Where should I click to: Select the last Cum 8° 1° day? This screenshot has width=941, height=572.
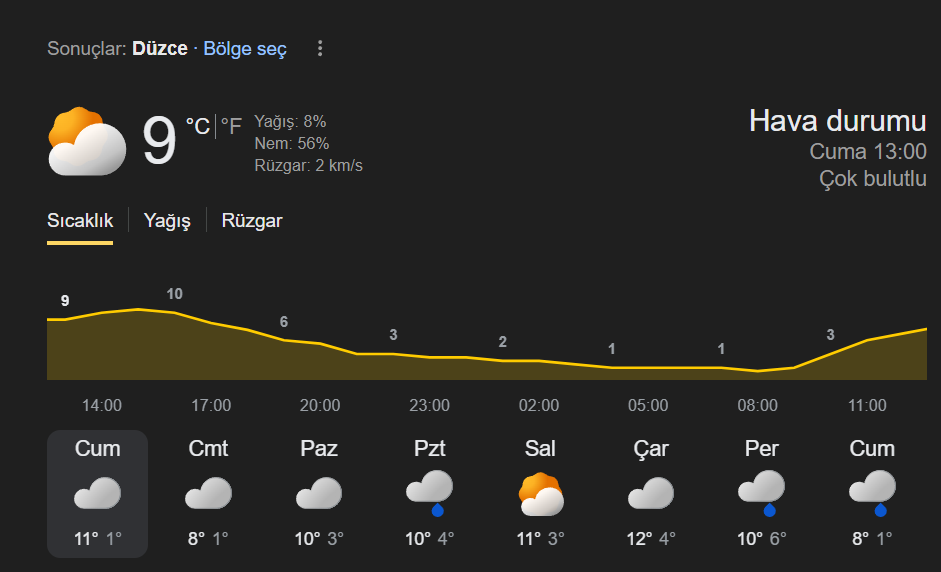coord(872,493)
